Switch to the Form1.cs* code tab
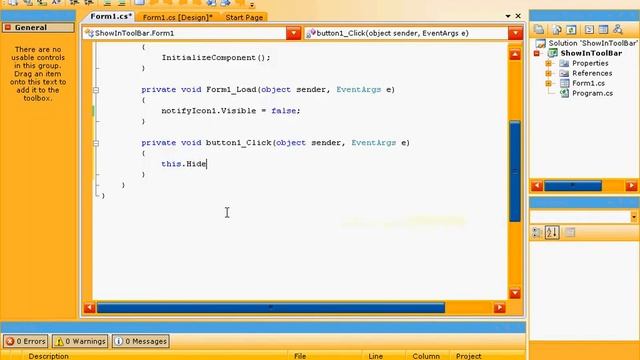640x360 pixels. 111,16
